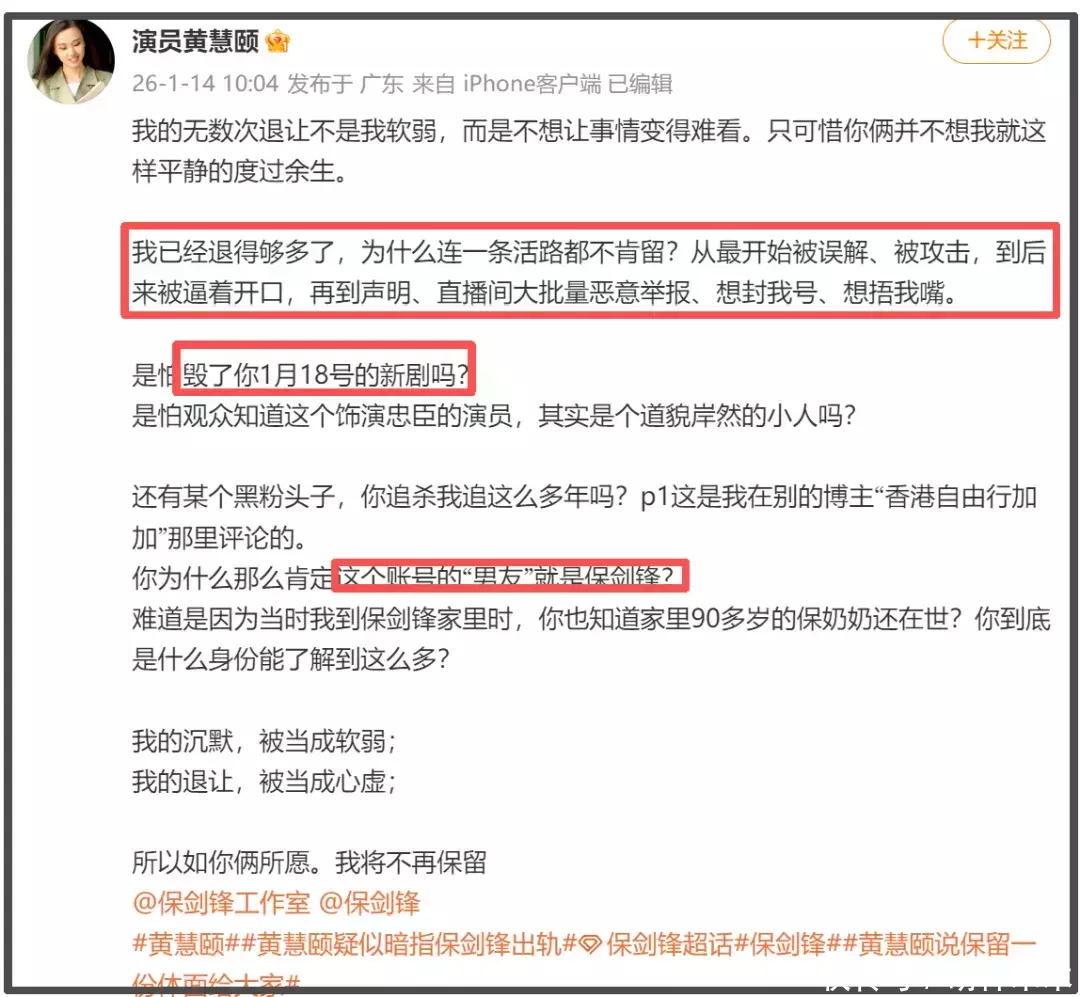The width and height of the screenshot is (1080, 997).
Task: Click the crown VIP badge icon
Action: (x=278, y=41)
